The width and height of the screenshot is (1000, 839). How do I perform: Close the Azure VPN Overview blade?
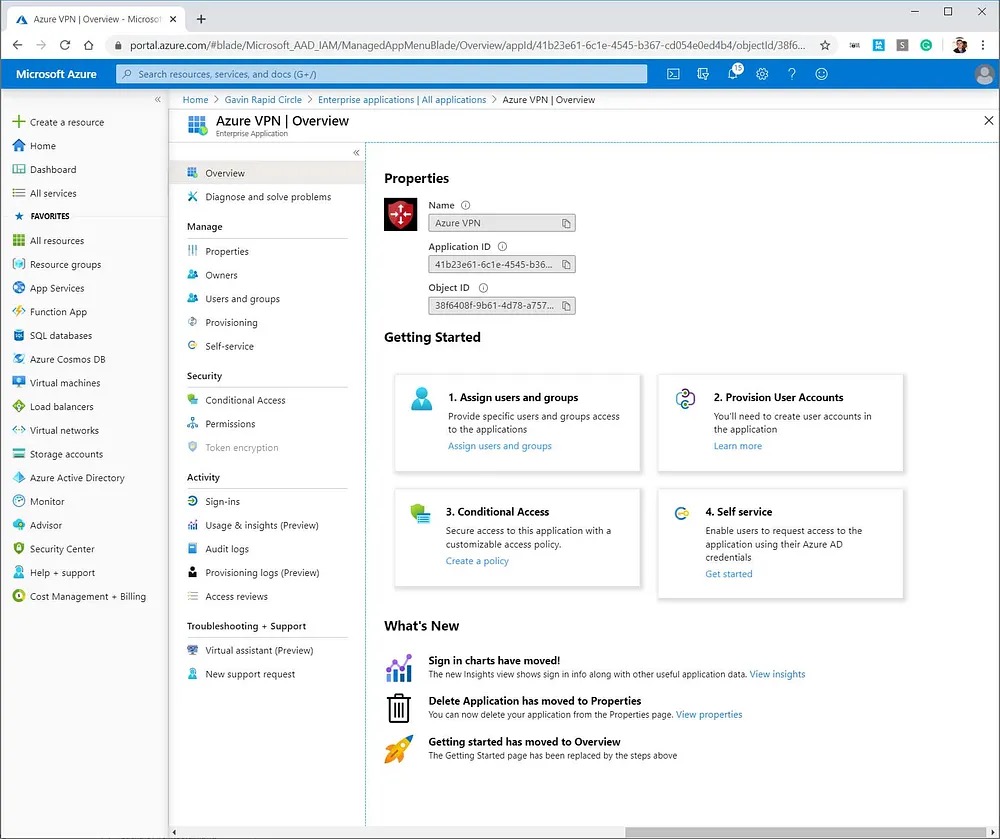(989, 120)
